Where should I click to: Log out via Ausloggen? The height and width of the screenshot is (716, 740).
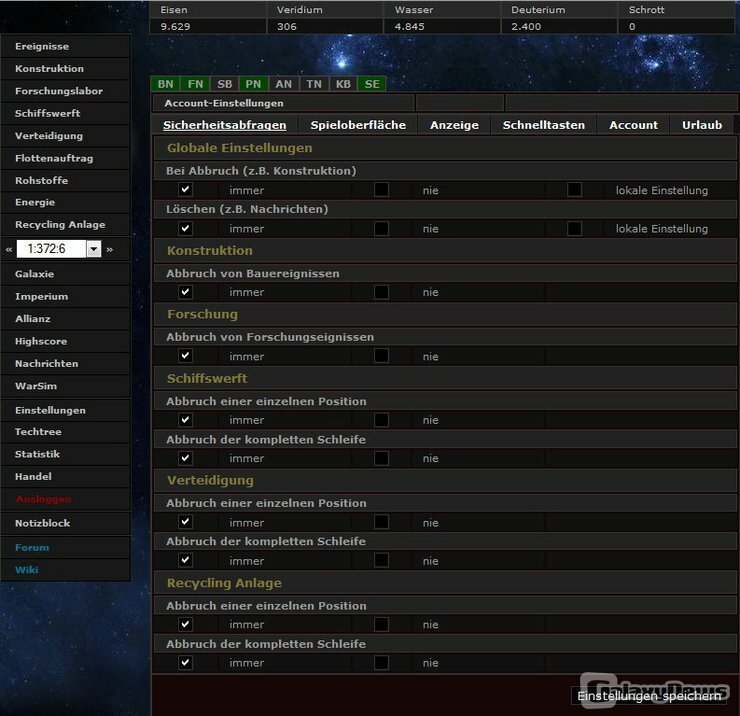click(66, 499)
